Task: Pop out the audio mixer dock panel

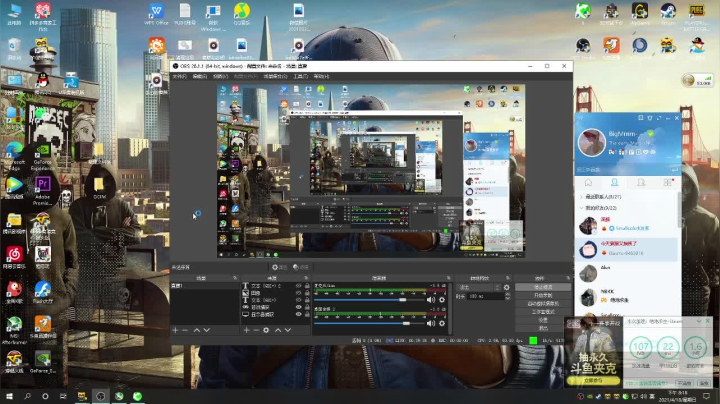Action: 448,278
